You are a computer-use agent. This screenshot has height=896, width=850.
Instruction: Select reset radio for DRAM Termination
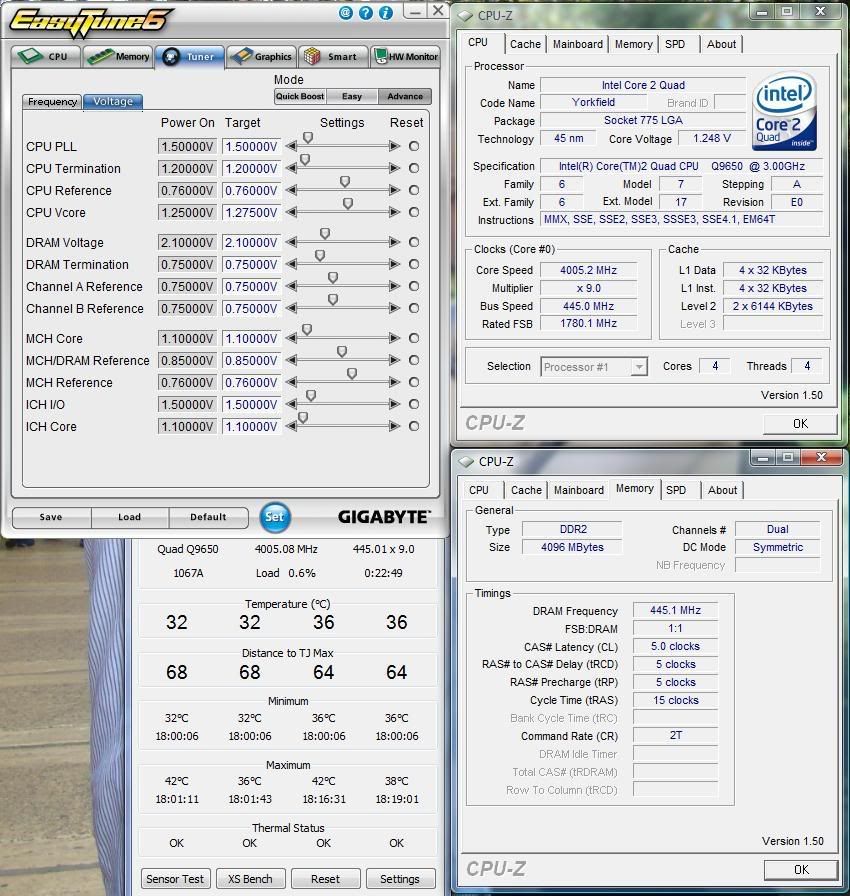click(414, 264)
